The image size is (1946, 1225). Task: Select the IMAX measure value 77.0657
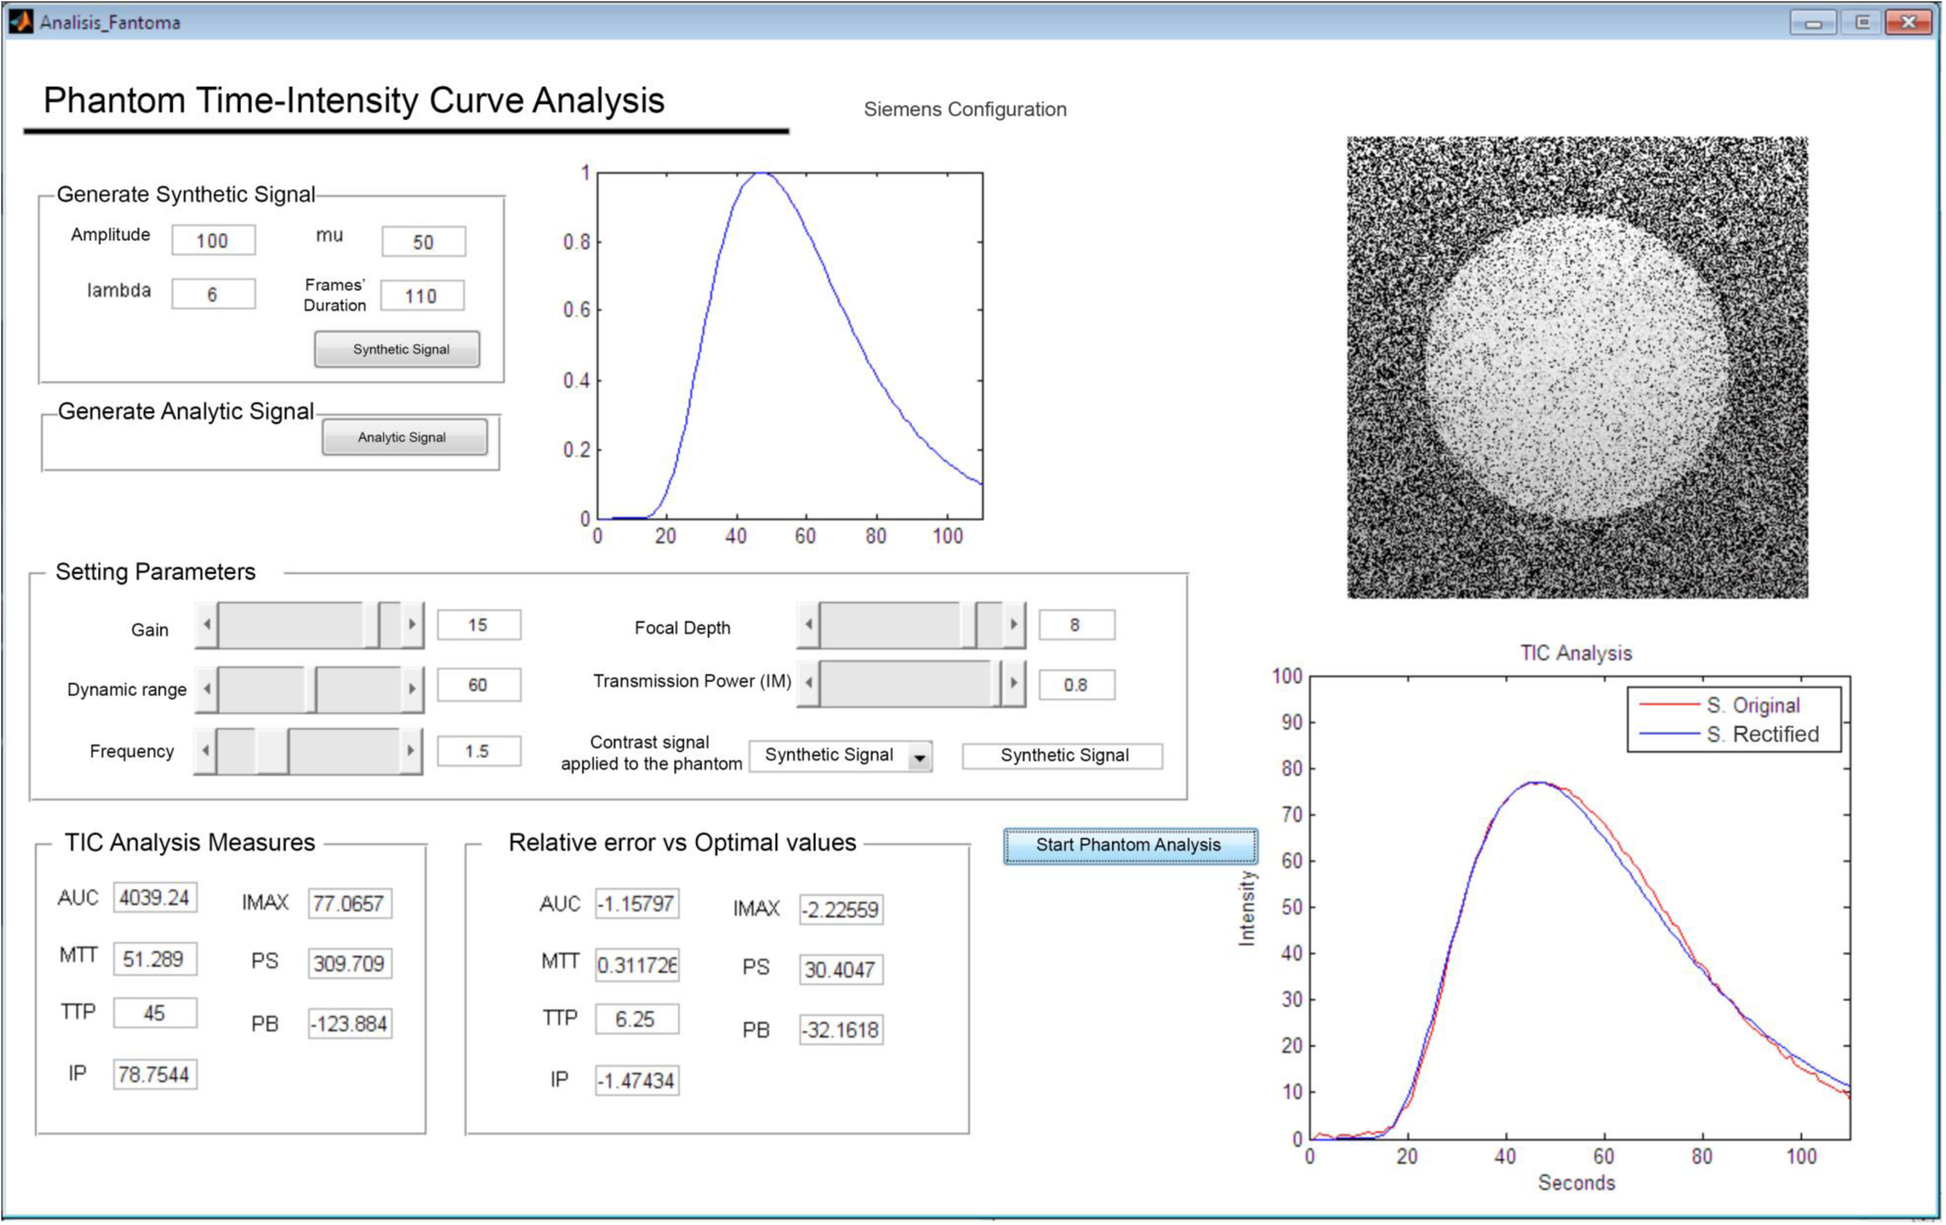[350, 904]
